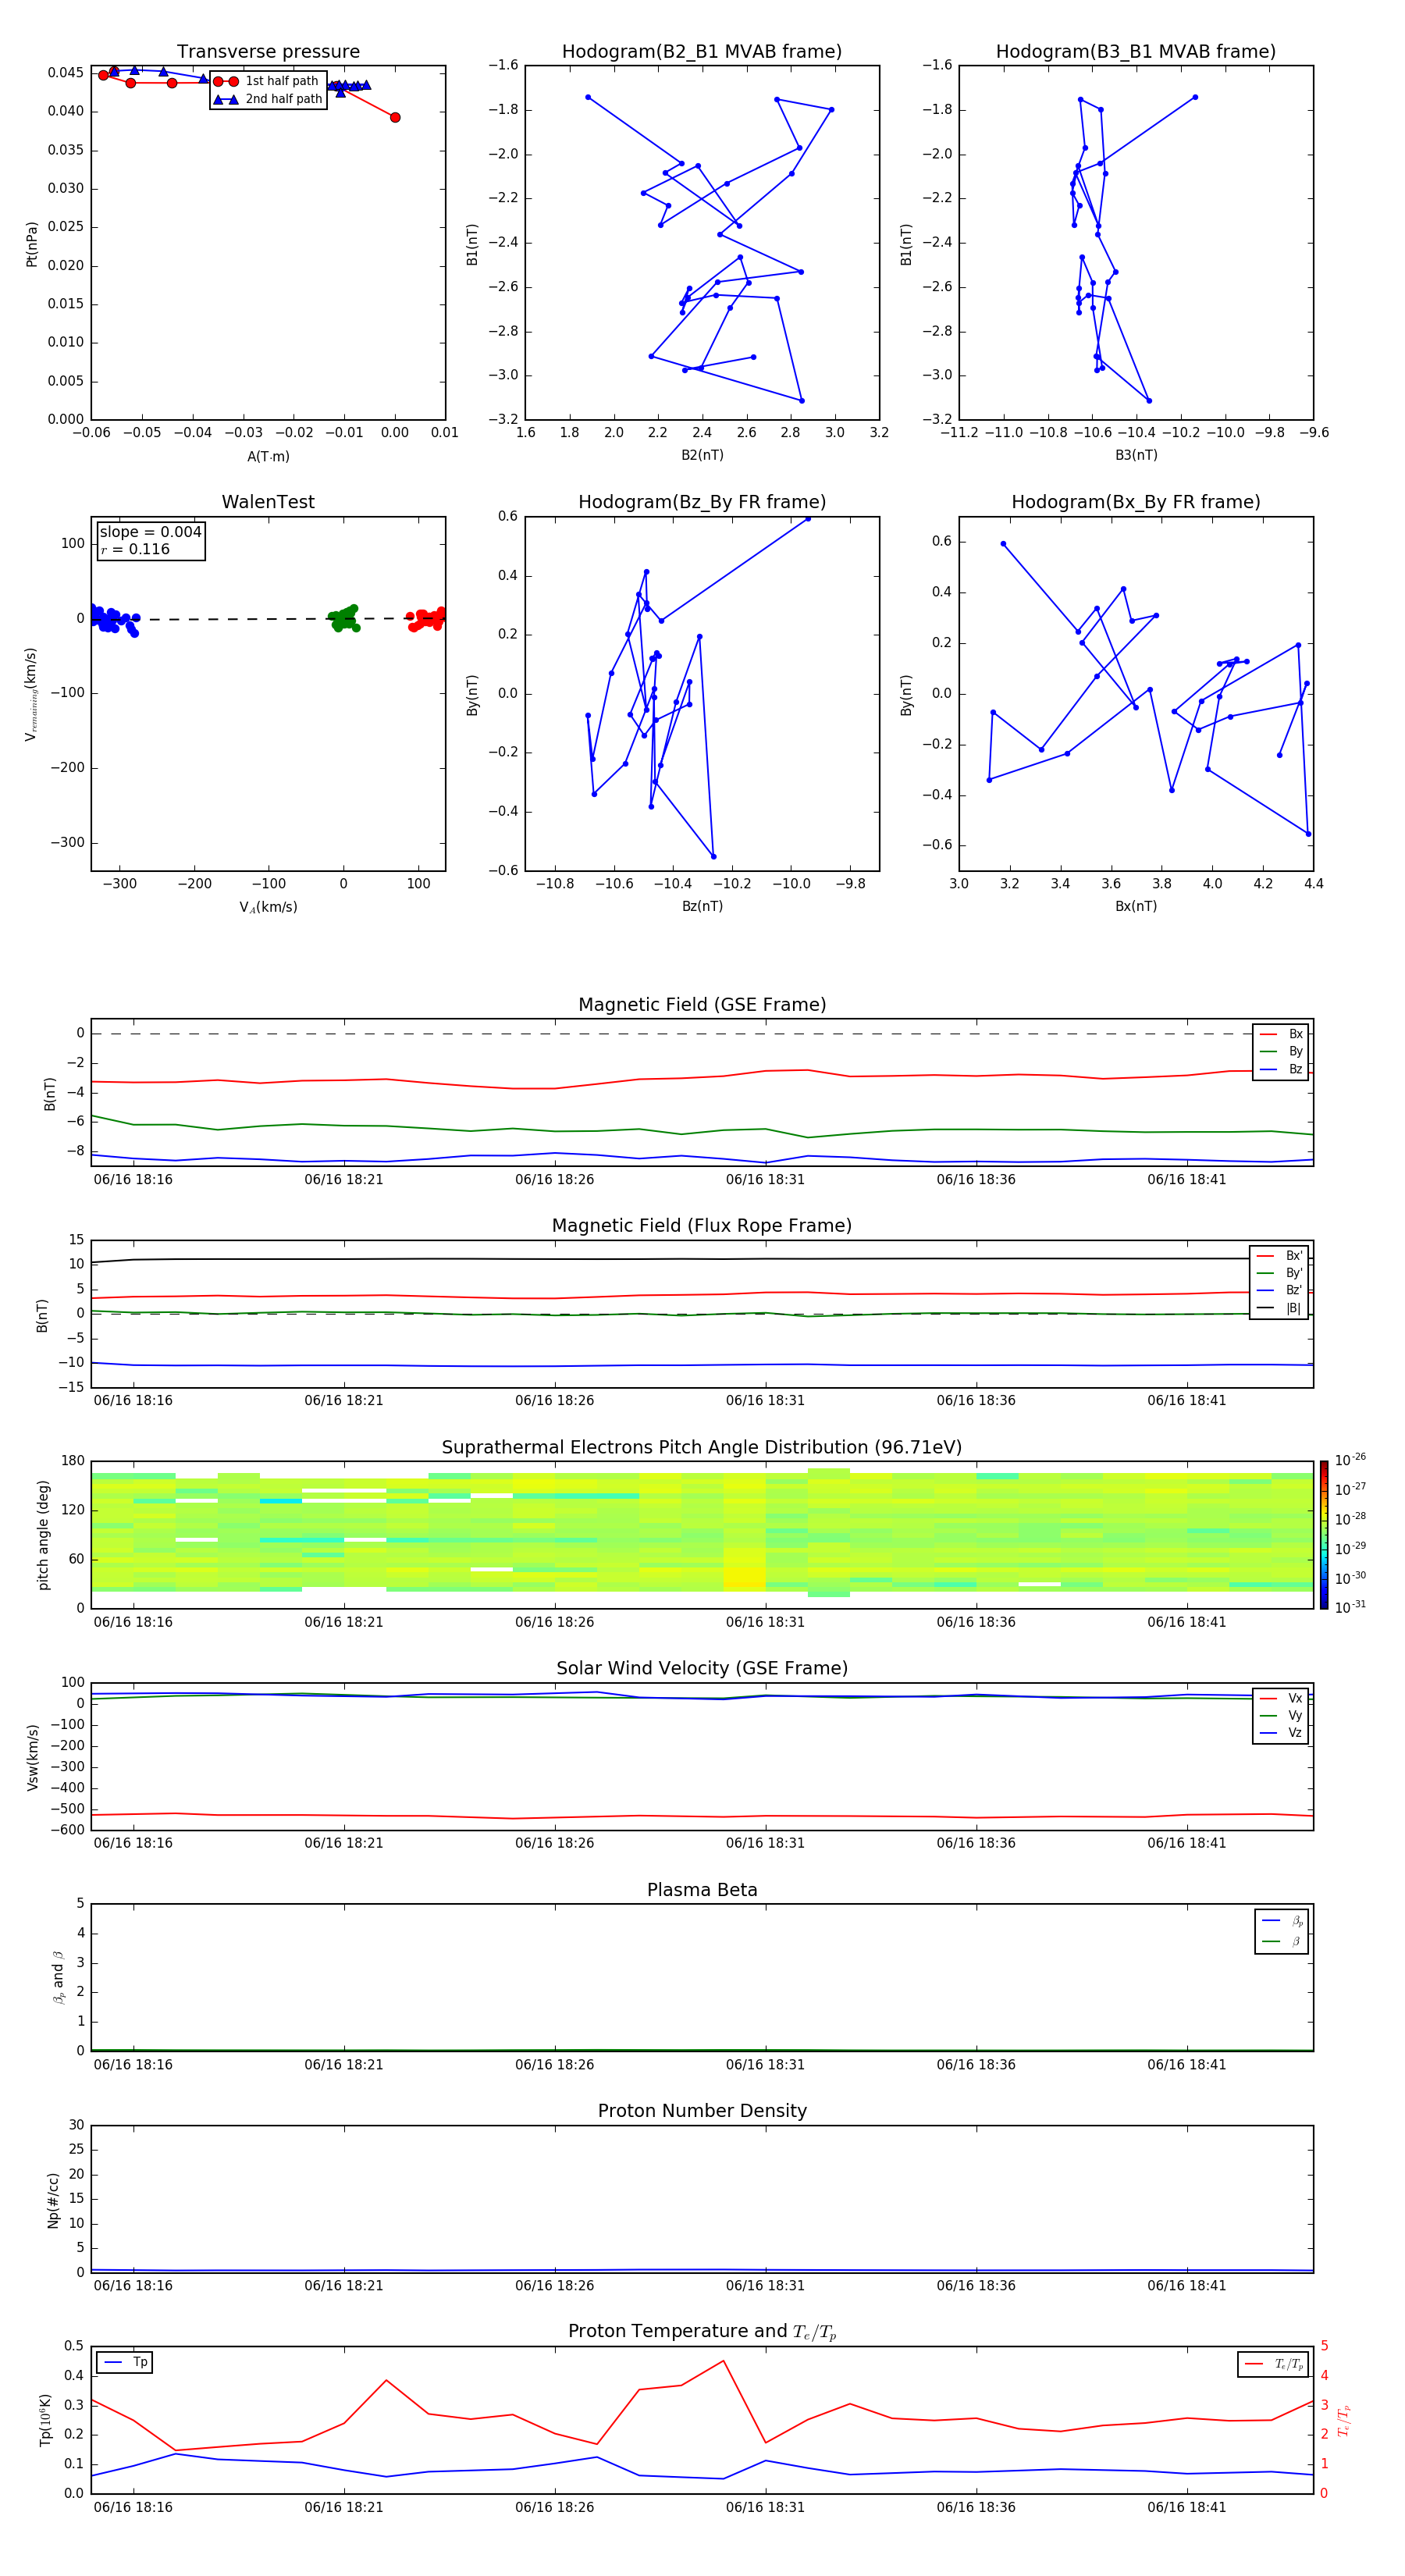Click the 'Magnetic Field (GSE Frame)' title

(x=702, y=1005)
